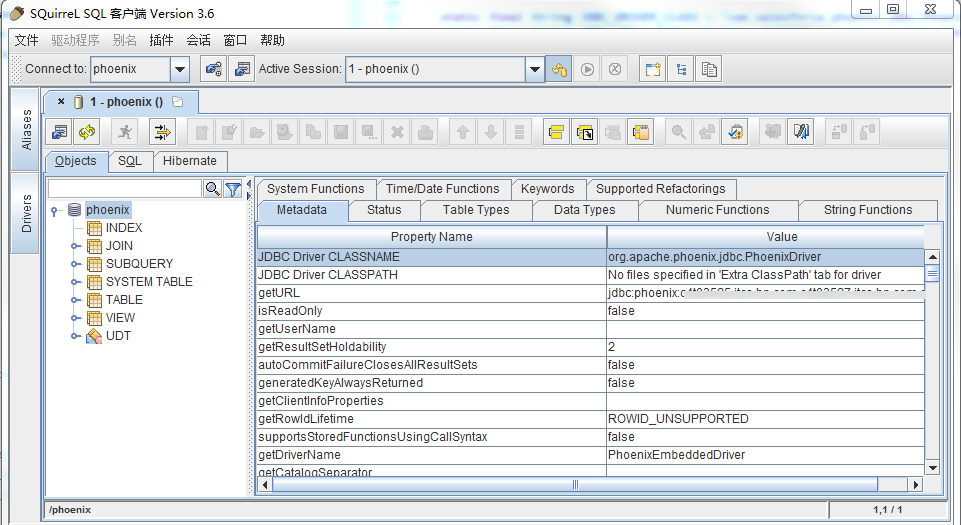Expand the TABLE tree node
Image resolution: width=961 pixels, height=525 pixels.
pos(75,300)
